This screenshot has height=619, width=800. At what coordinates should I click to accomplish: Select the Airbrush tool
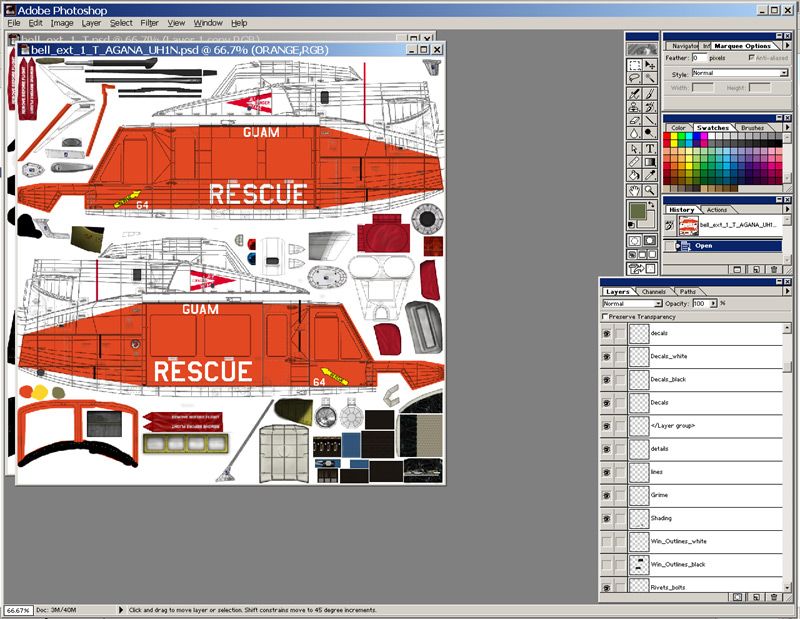pos(634,94)
